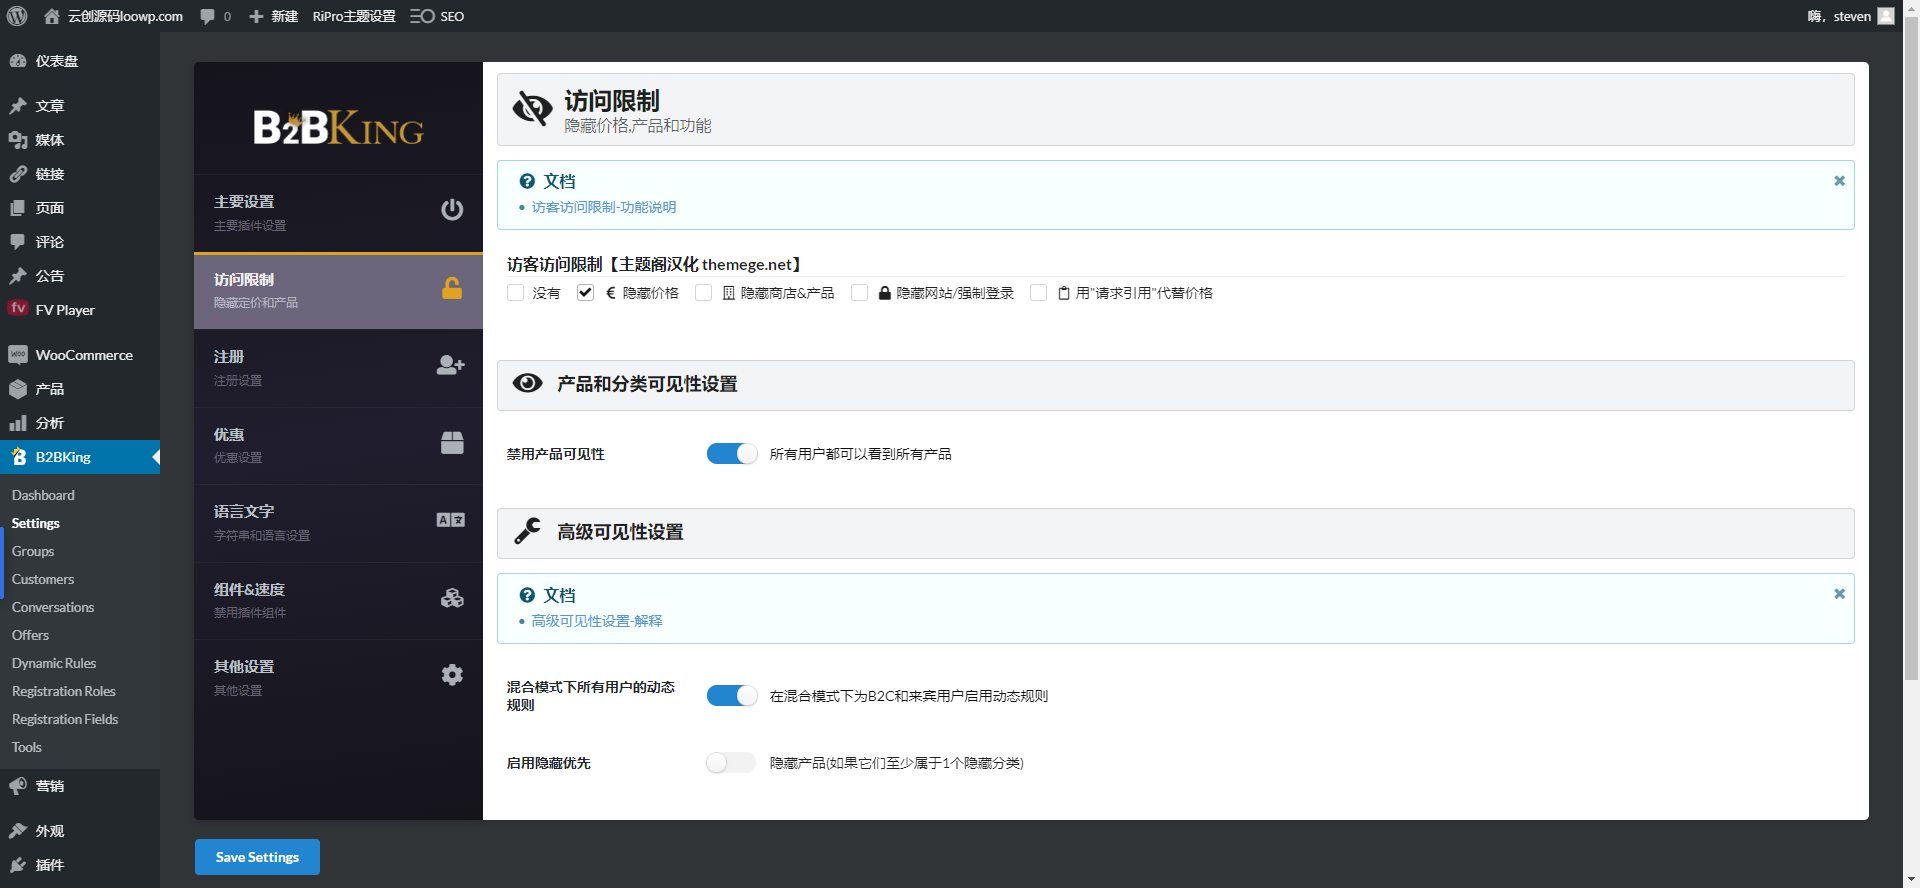
Task: Click the gear icon for 其他设置
Action: 452,675
